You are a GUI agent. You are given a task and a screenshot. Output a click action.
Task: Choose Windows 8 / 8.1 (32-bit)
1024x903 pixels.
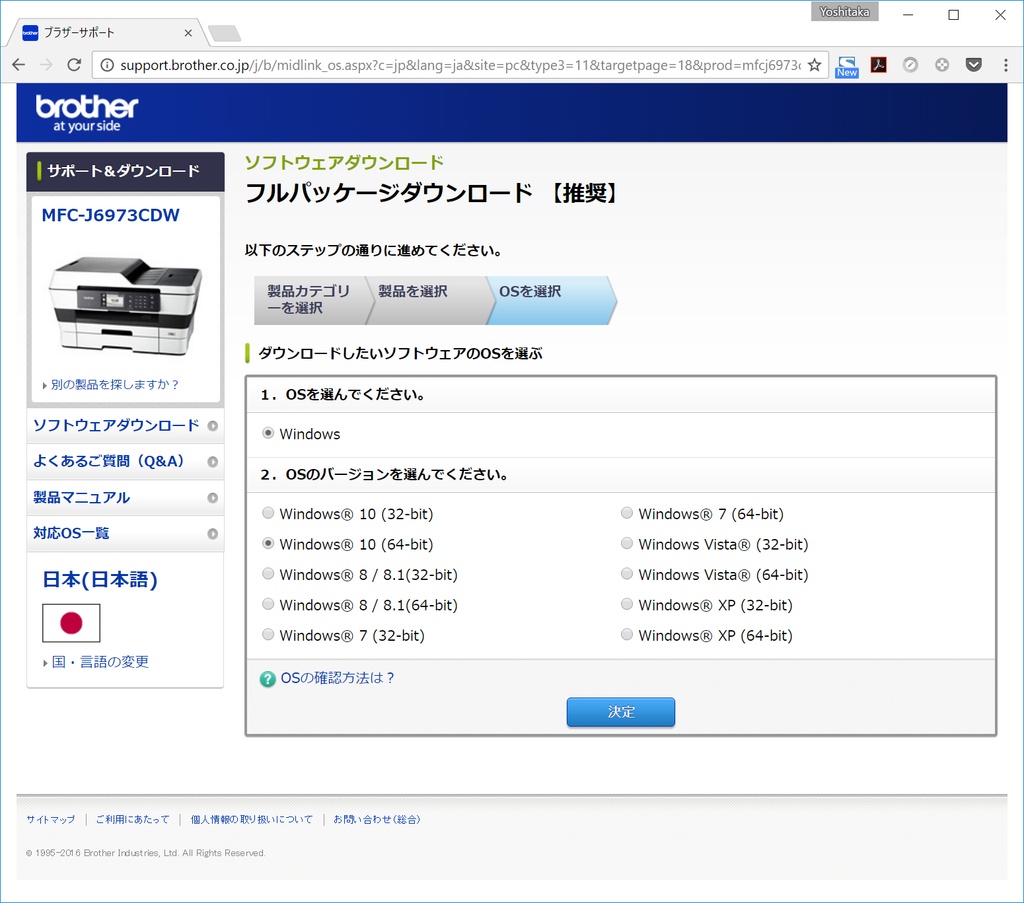tap(268, 574)
